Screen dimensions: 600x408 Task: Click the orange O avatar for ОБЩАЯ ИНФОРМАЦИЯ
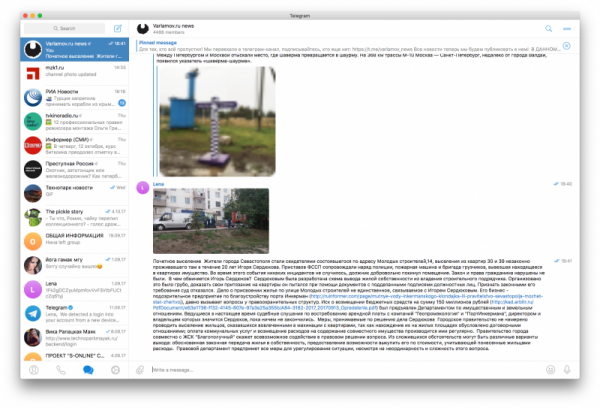click(33, 242)
